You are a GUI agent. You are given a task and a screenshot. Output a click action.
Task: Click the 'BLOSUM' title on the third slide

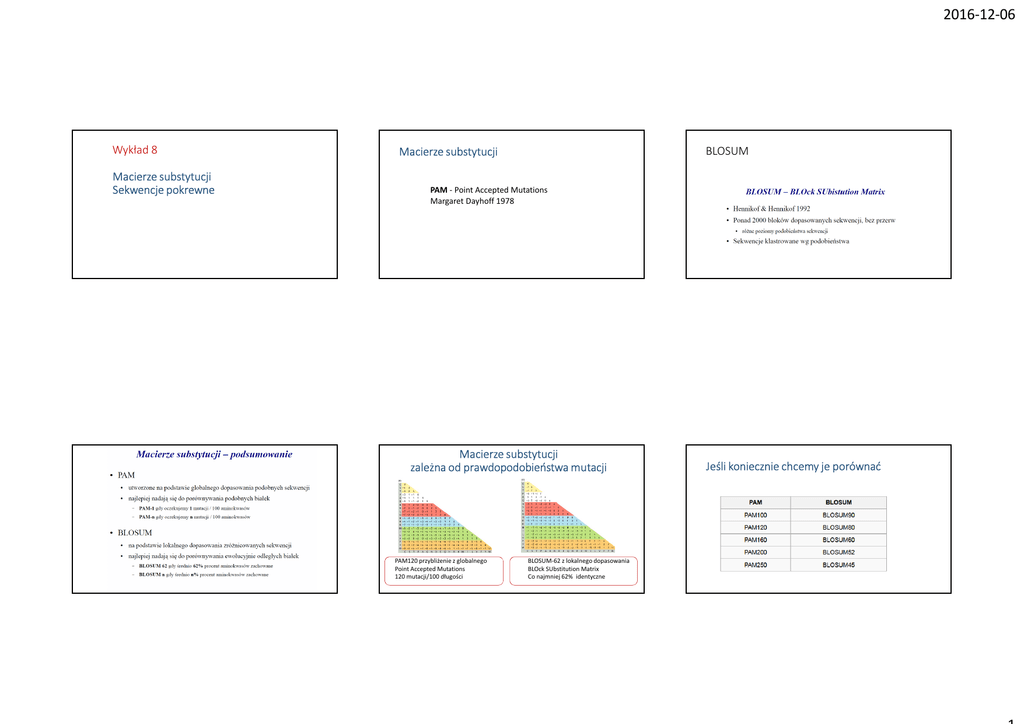tap(727, 151)
